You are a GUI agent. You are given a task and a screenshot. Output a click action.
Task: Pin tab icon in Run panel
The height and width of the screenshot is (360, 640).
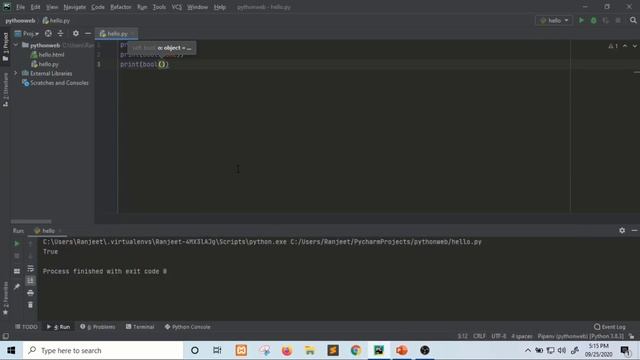[x=17, y=287]
